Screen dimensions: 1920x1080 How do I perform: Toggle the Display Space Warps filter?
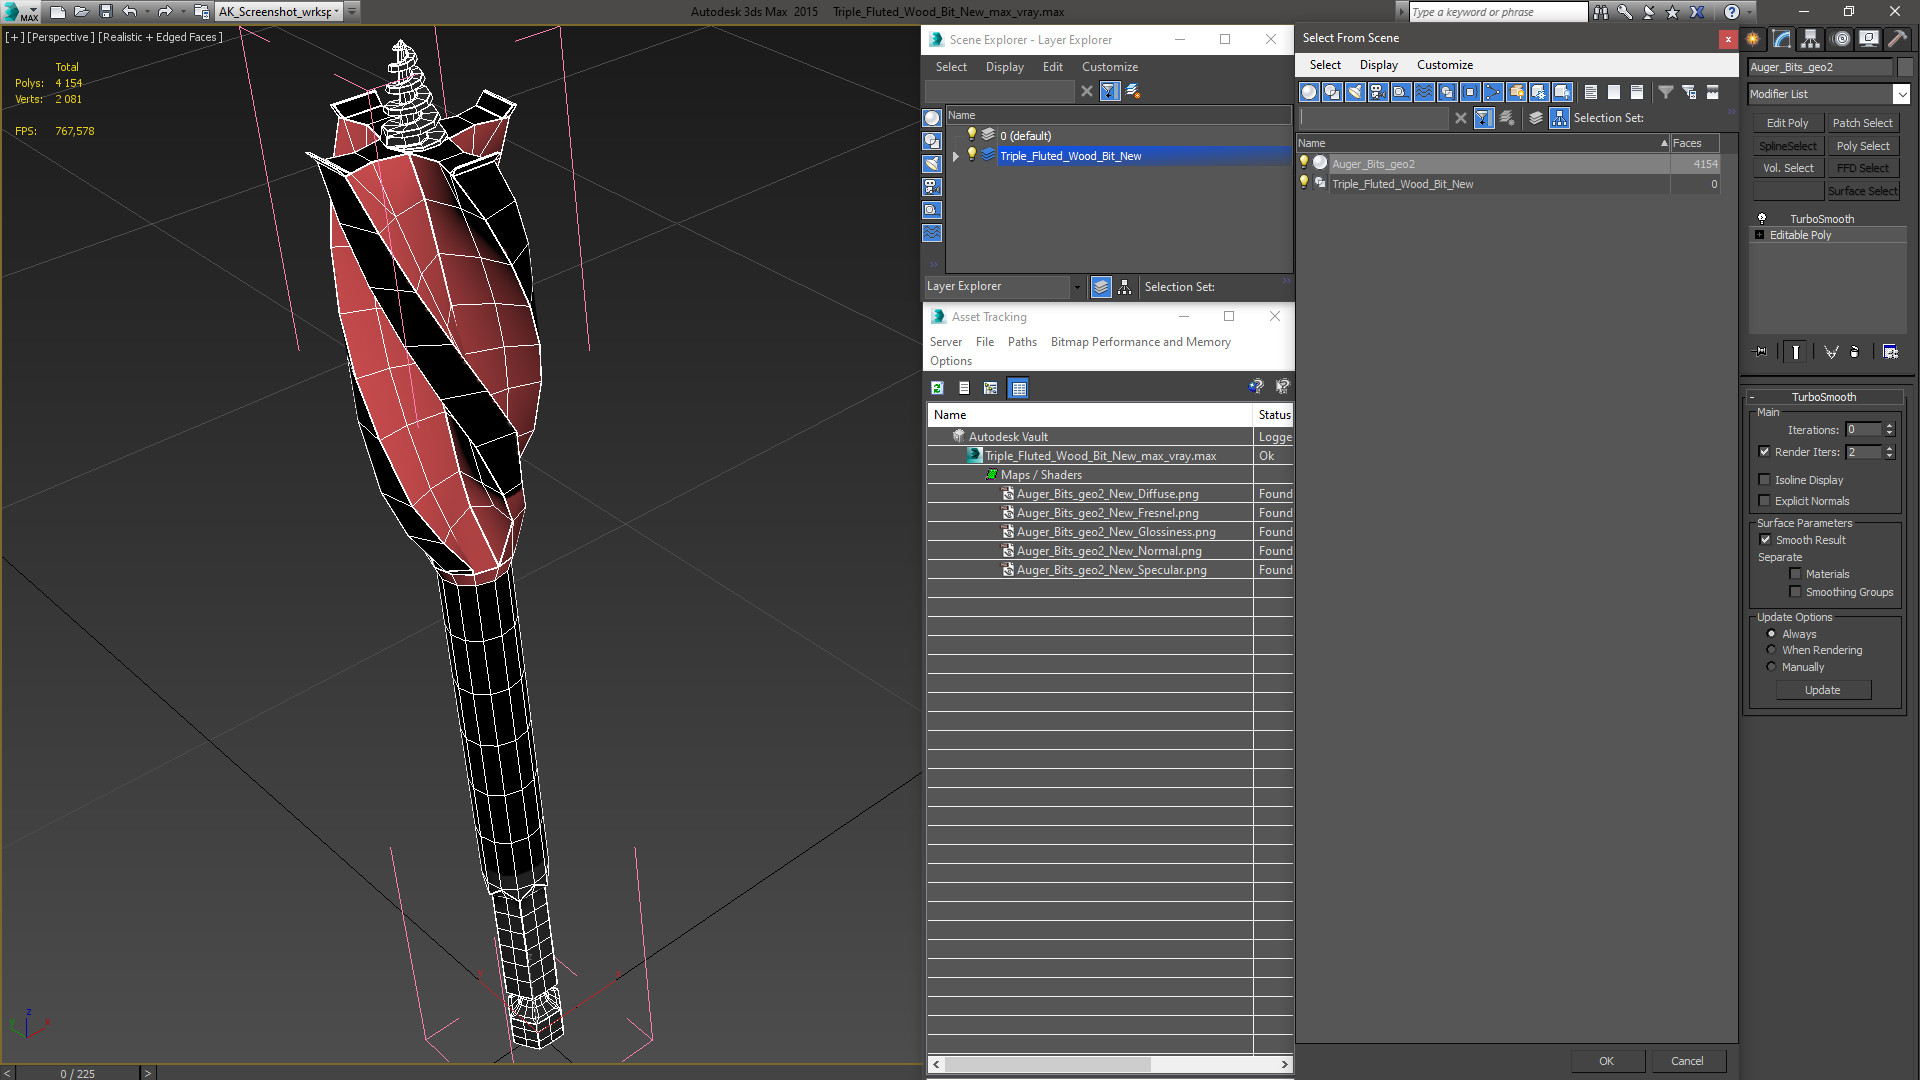(1424, 92)
